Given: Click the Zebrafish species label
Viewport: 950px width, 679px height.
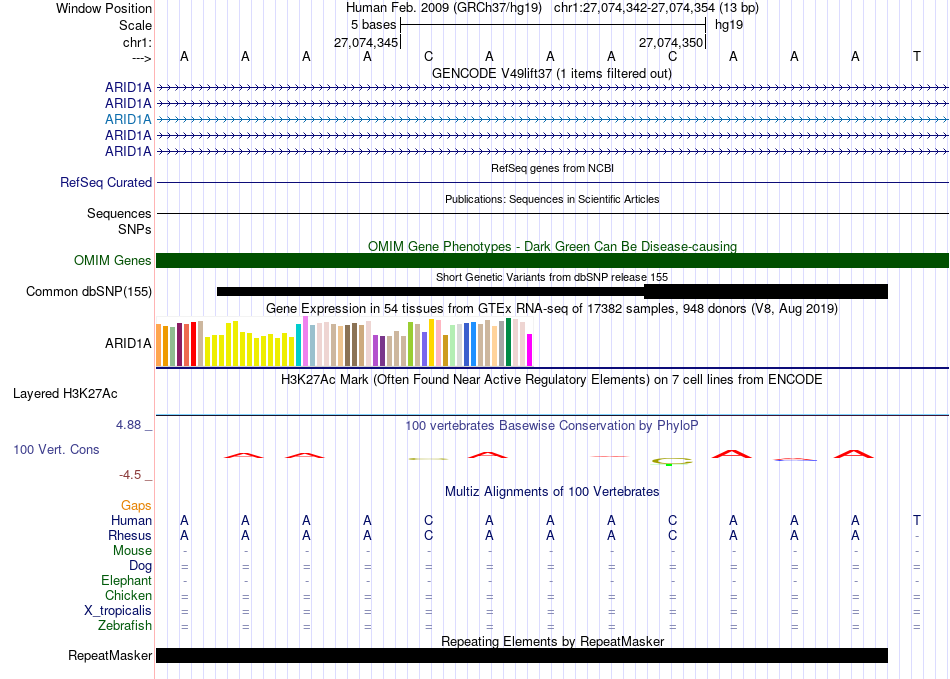Looking at the screenshot, I should [x=124, y=626].
